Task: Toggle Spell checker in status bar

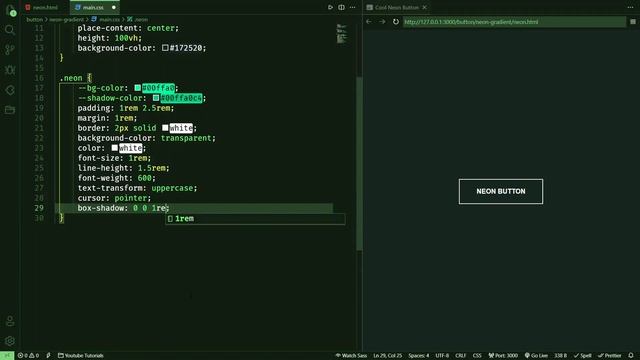Action: (583, 356)
